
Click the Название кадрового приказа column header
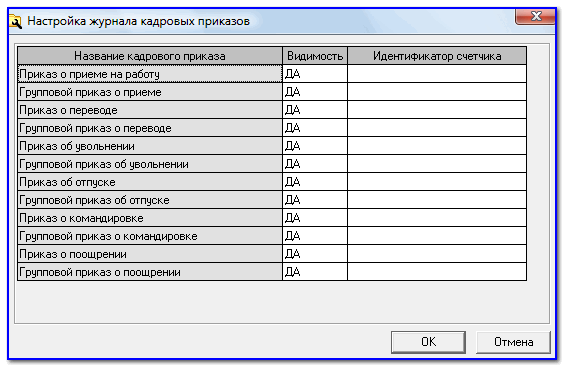coord(150,56)
